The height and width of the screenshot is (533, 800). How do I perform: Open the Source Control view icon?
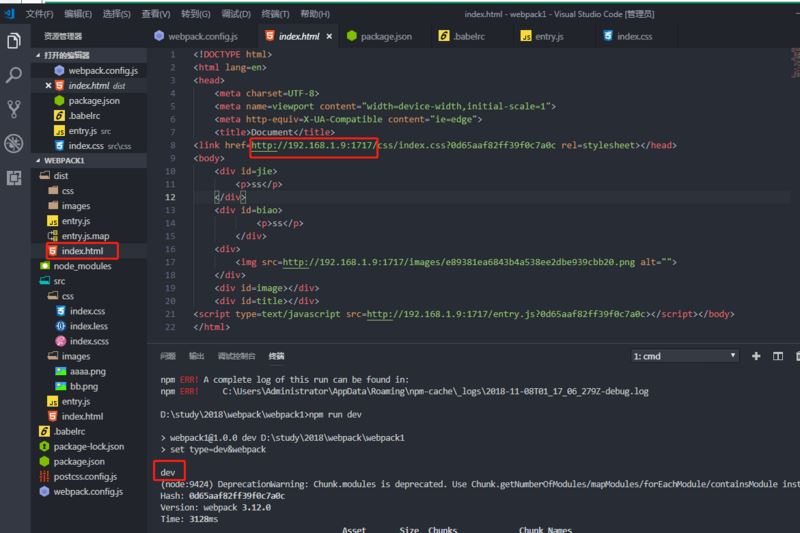coord(14,109)
